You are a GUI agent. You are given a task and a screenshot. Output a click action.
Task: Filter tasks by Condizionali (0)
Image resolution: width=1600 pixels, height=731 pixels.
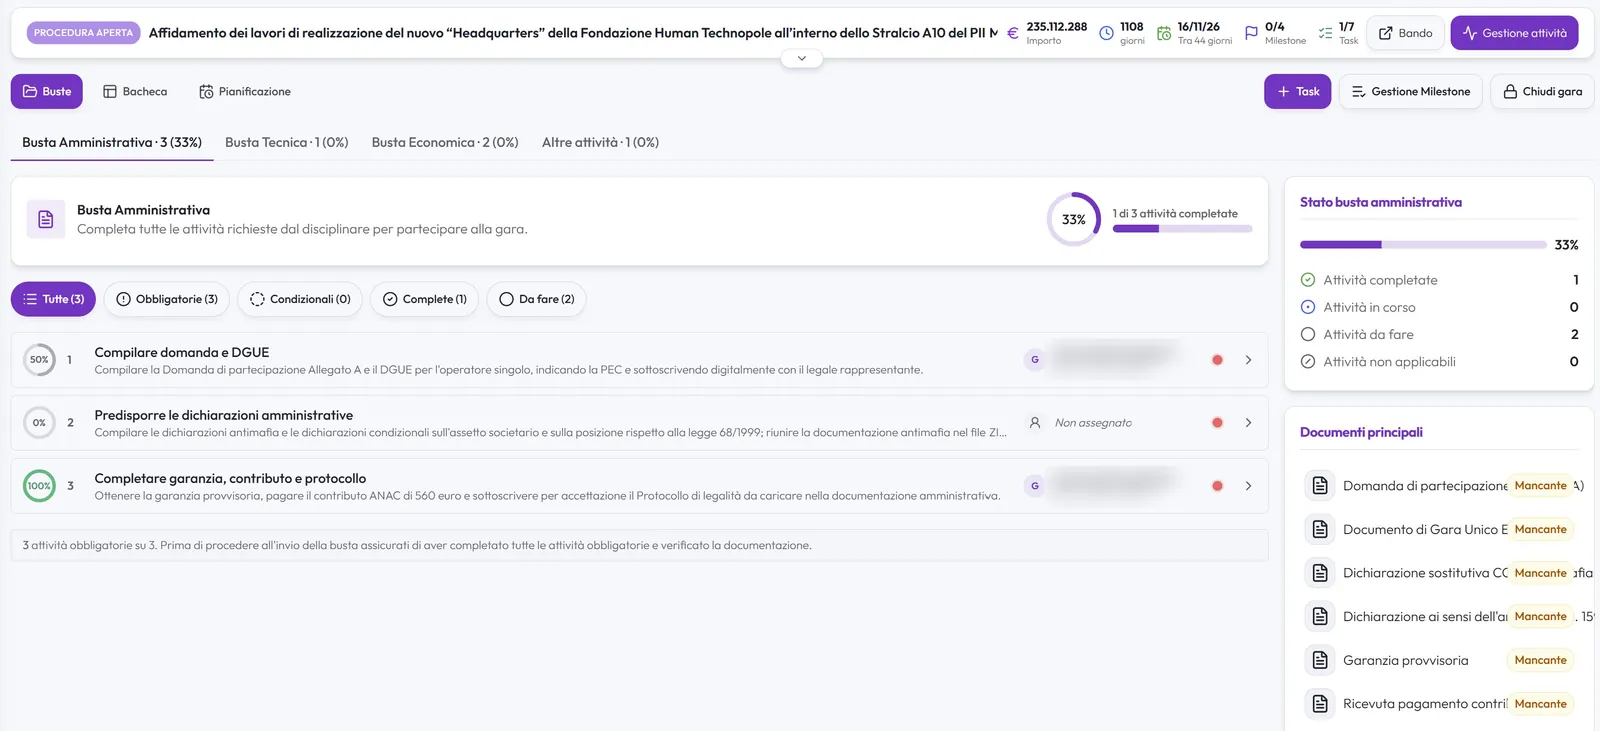(300, 299)
